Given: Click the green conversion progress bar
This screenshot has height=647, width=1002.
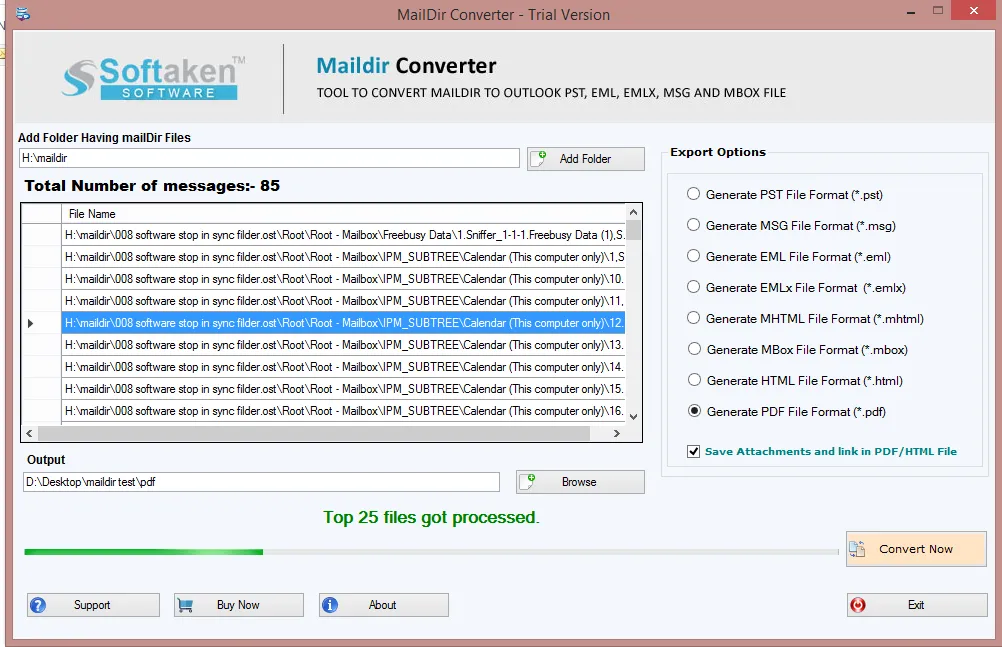Looking at the screenshot, I should point(431,552).
